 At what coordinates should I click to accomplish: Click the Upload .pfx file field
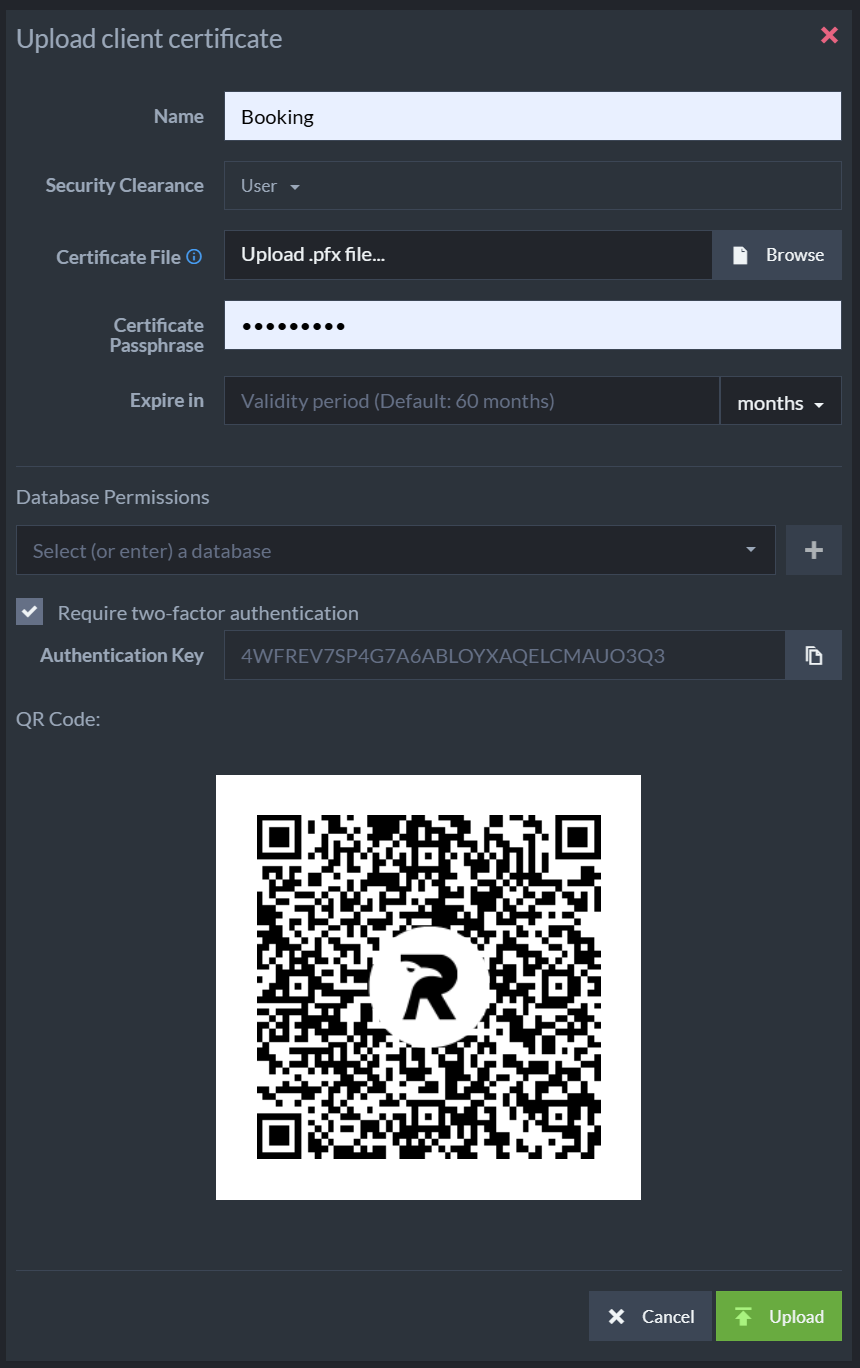pos(468,255)
